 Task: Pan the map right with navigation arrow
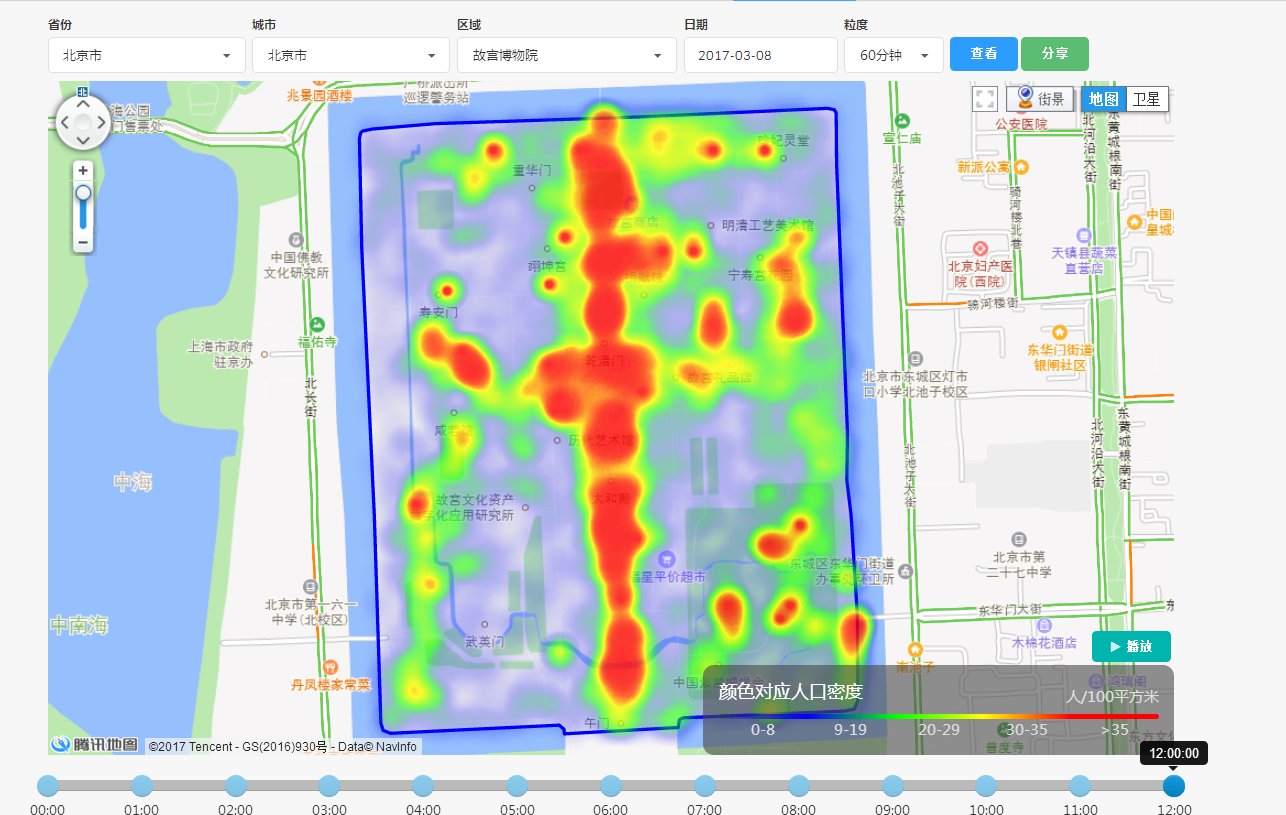pos(103,123)
